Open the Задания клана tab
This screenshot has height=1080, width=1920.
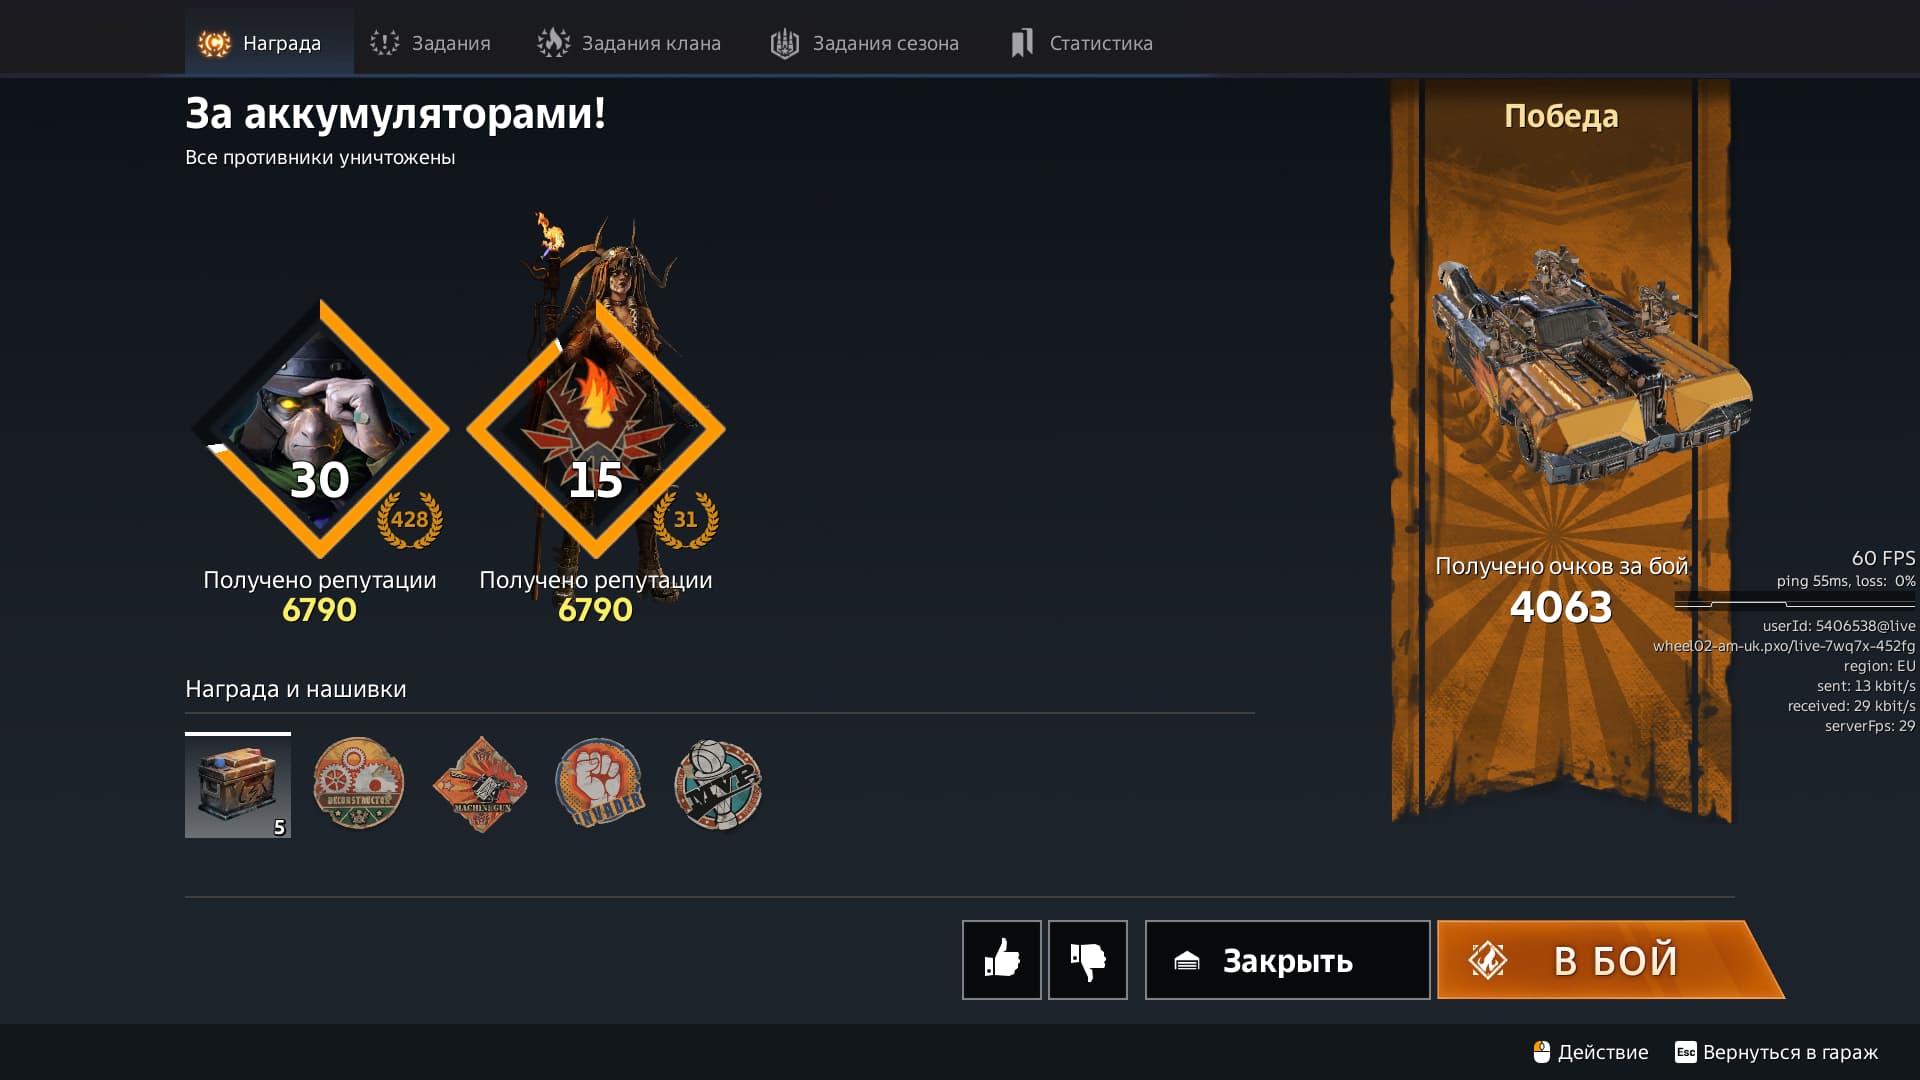pos(629,43)
